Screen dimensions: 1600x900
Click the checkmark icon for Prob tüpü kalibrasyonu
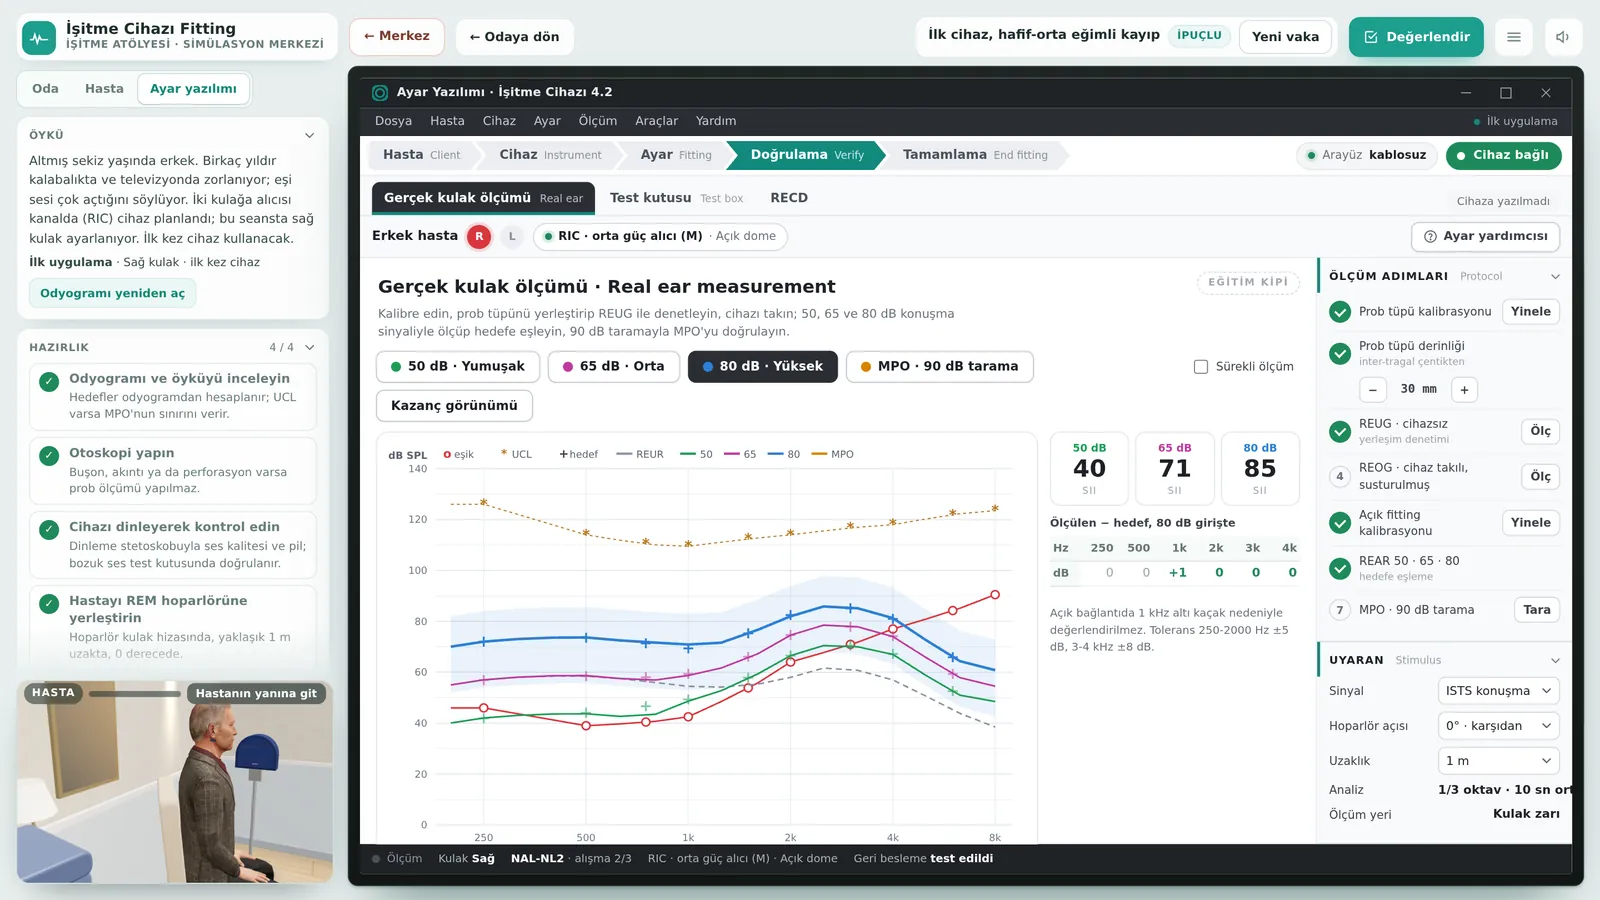pos(1340,312)
